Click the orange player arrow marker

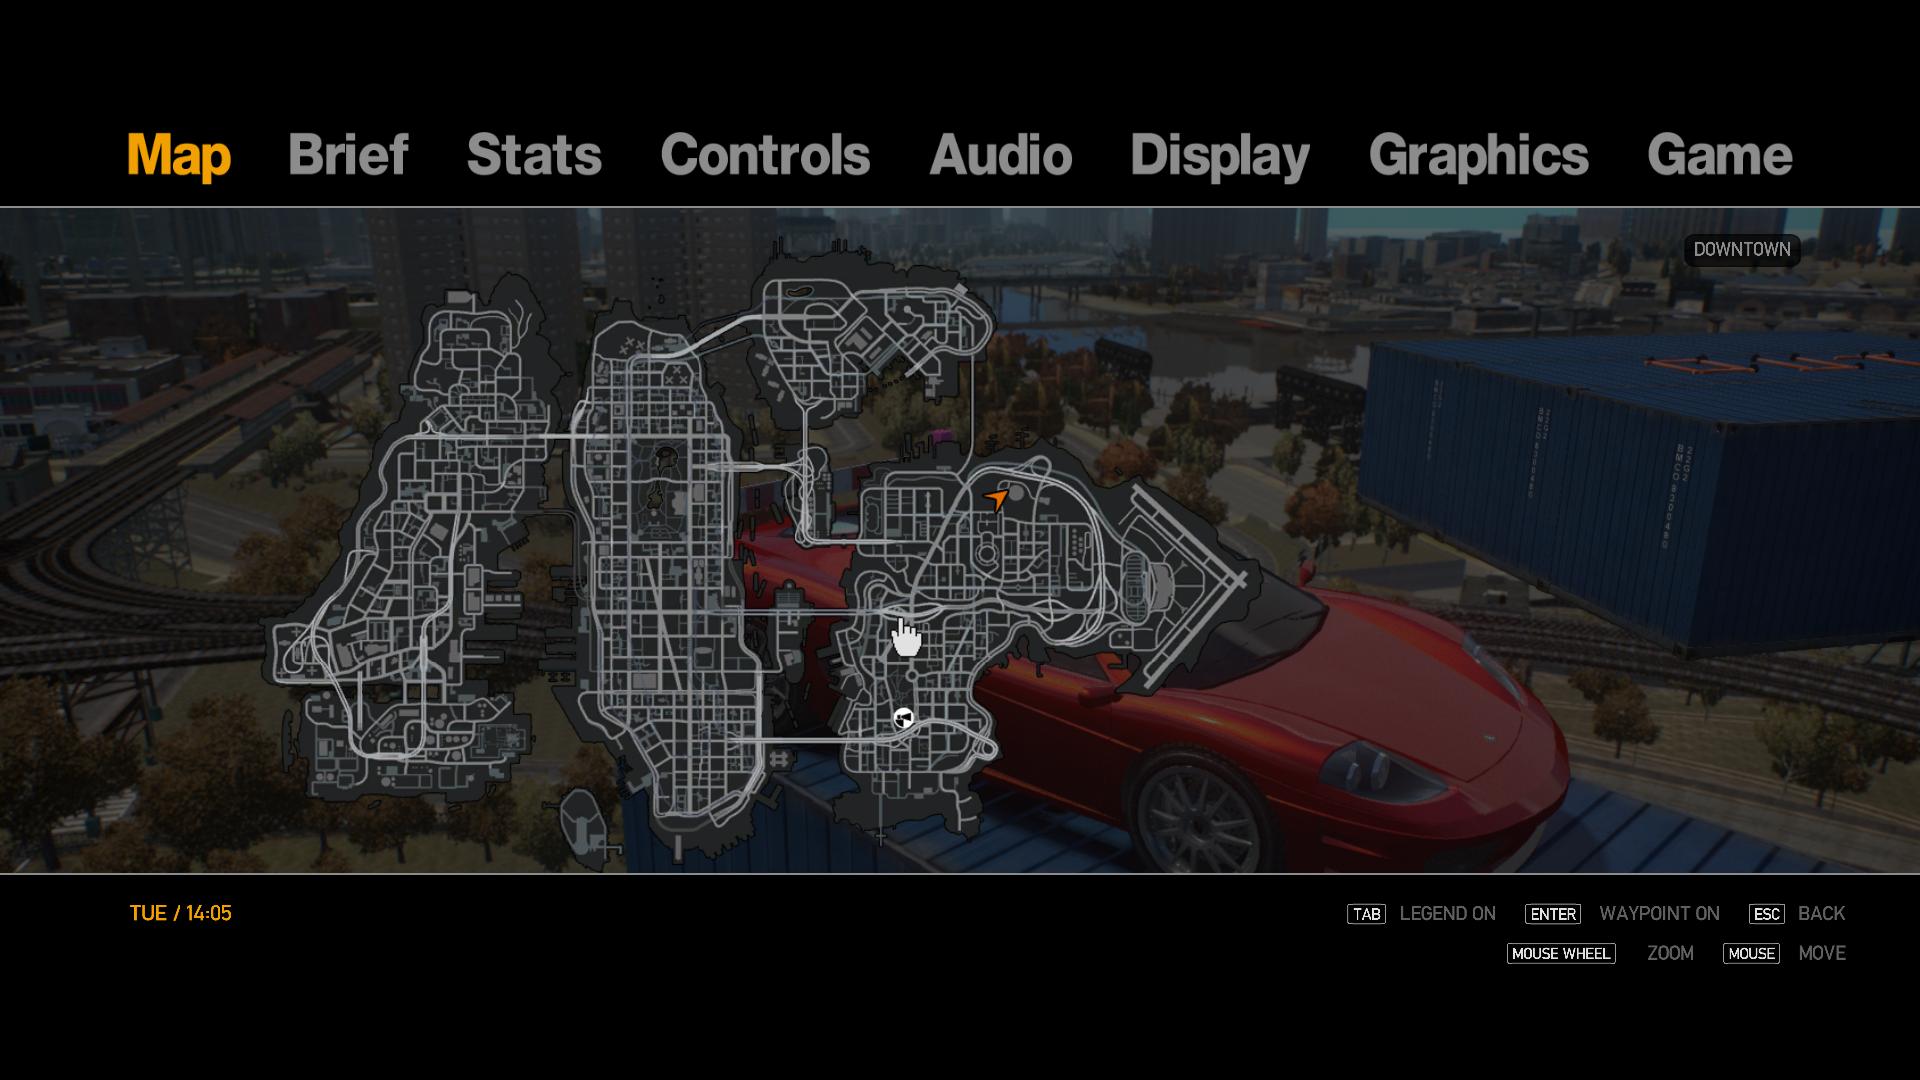point(997,498)
